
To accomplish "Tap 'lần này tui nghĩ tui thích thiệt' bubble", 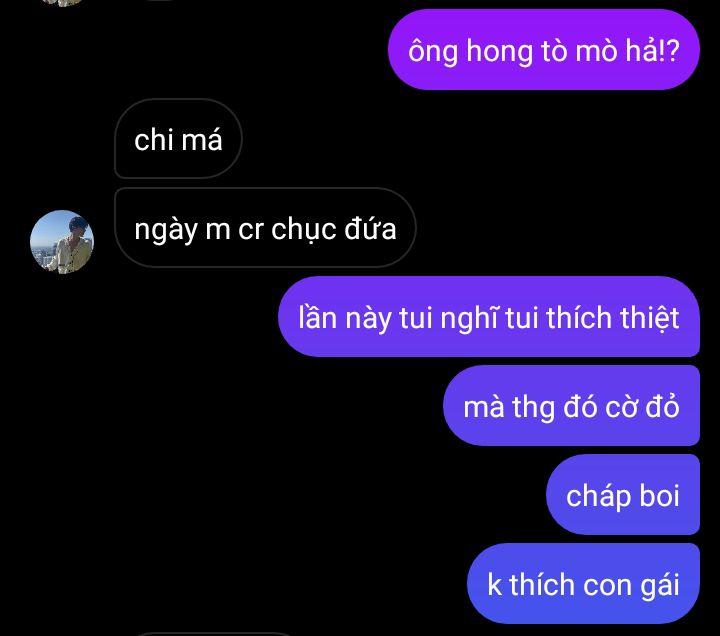I will click(x=489, y=316).
